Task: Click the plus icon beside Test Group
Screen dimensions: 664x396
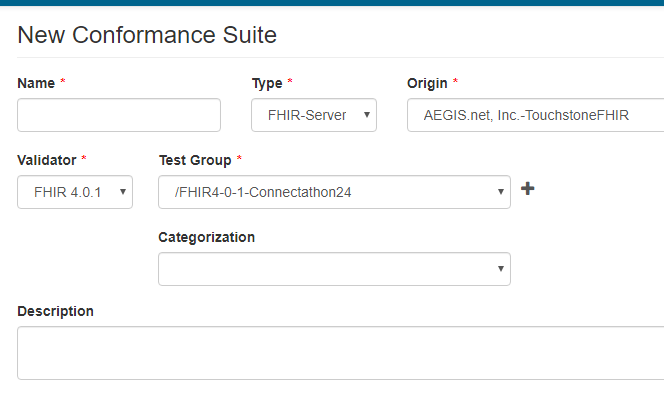Action: coord(527,188)
